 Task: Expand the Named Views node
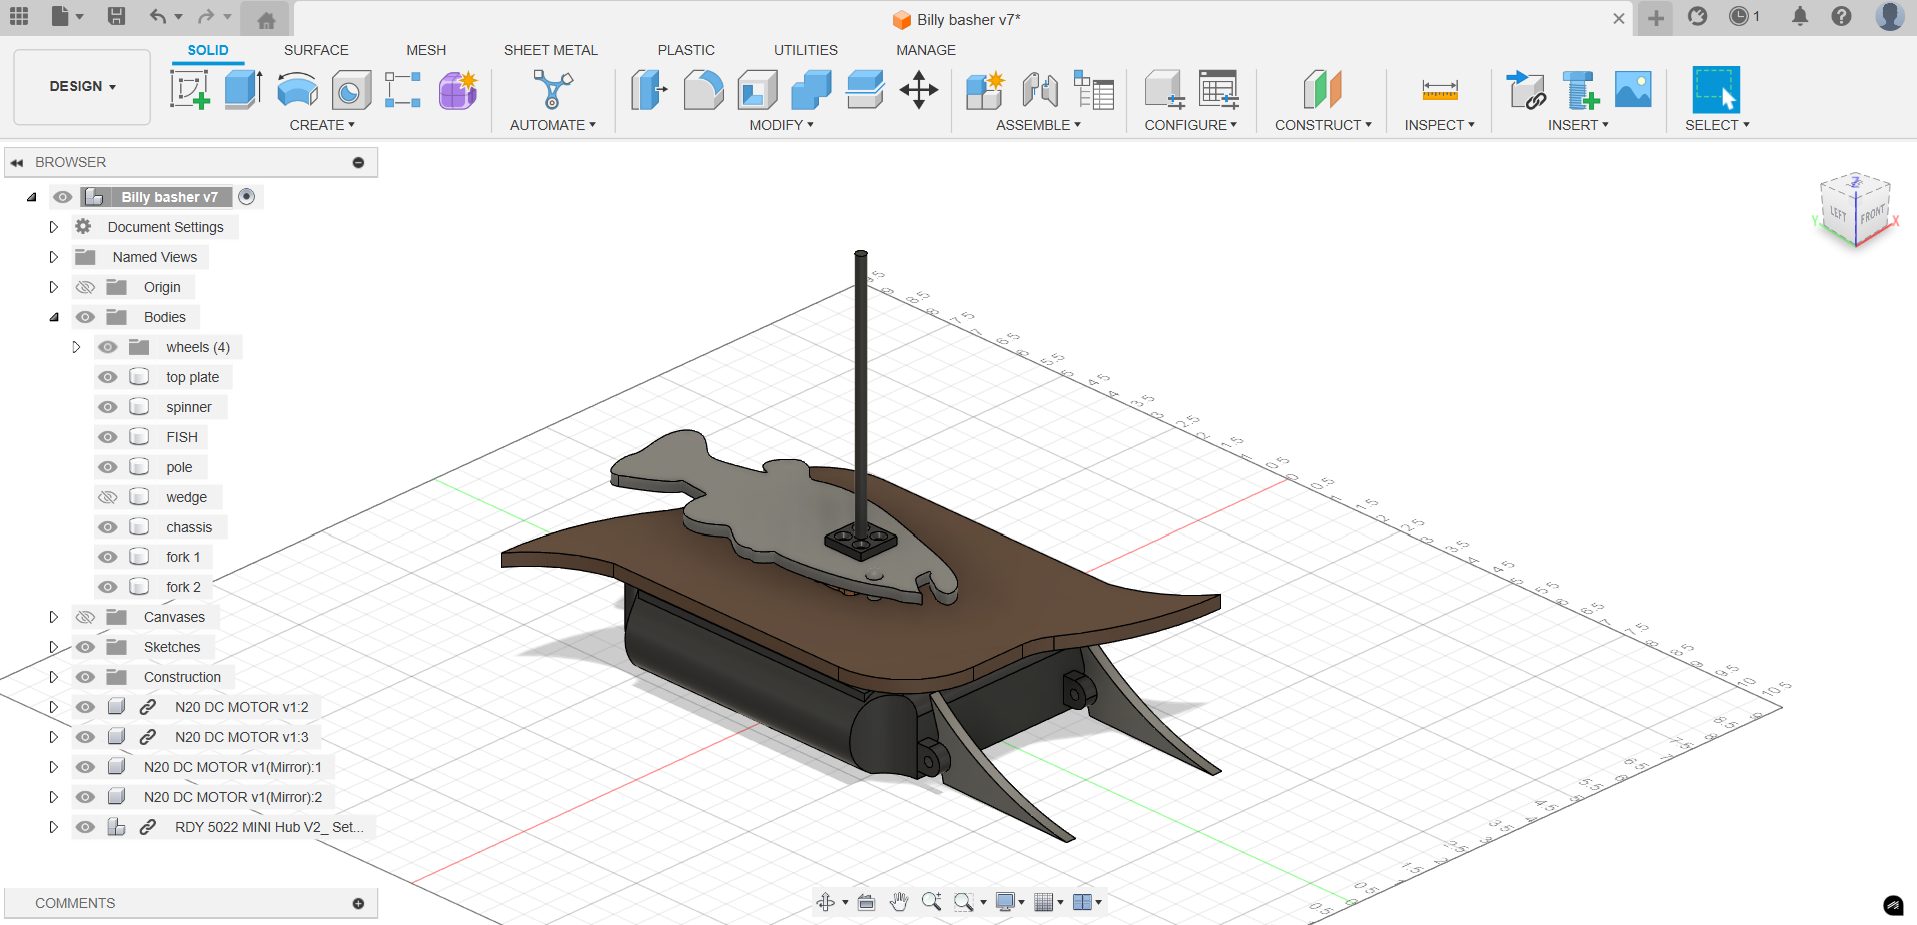pos(54,257)
